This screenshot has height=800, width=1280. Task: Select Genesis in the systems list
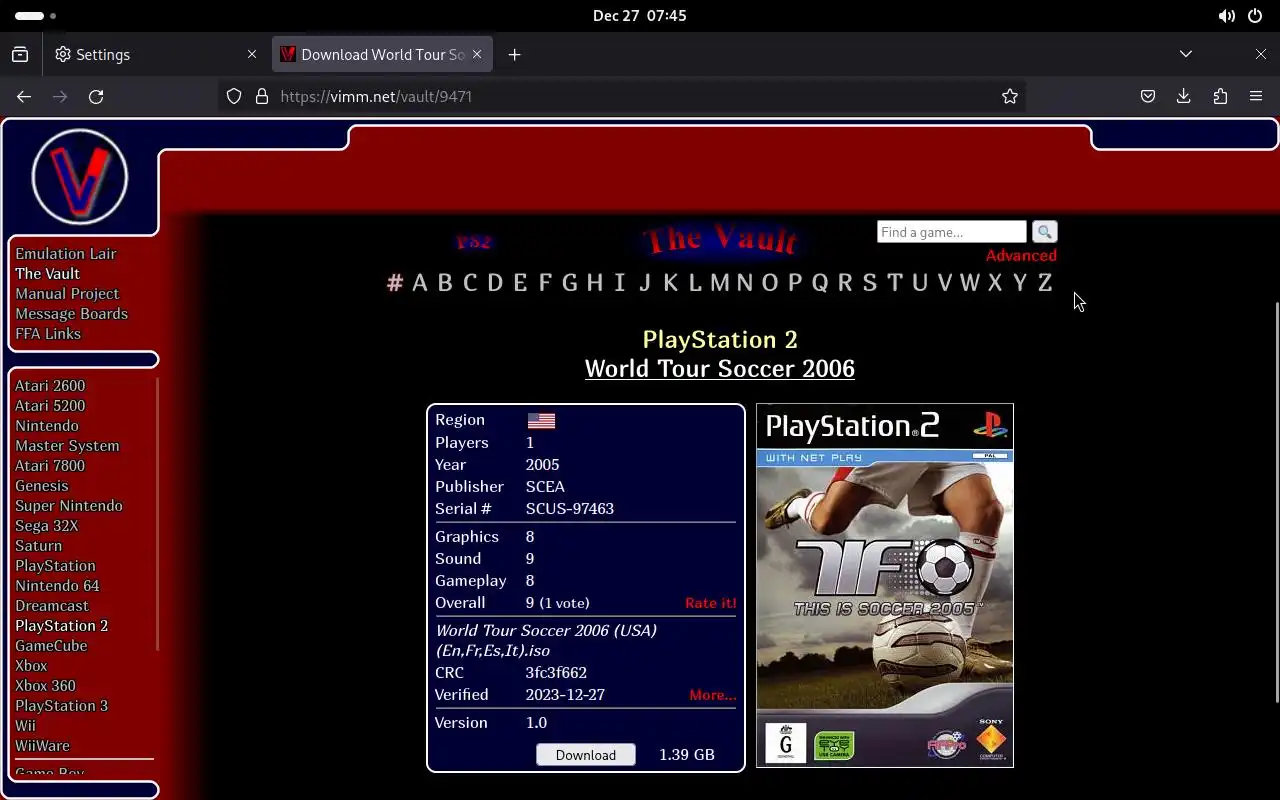[42, 486]
